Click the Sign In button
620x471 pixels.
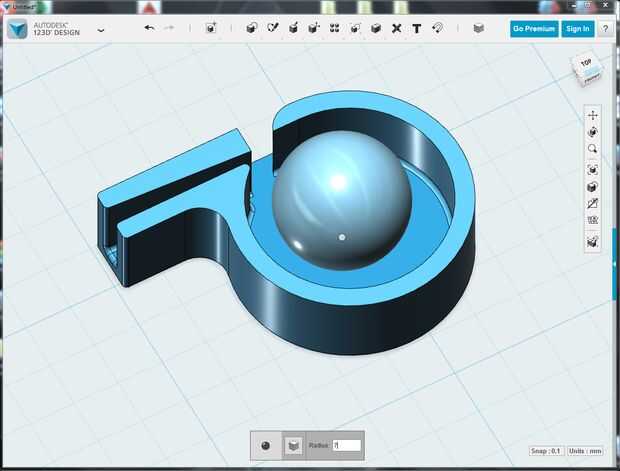coord(578,29)
